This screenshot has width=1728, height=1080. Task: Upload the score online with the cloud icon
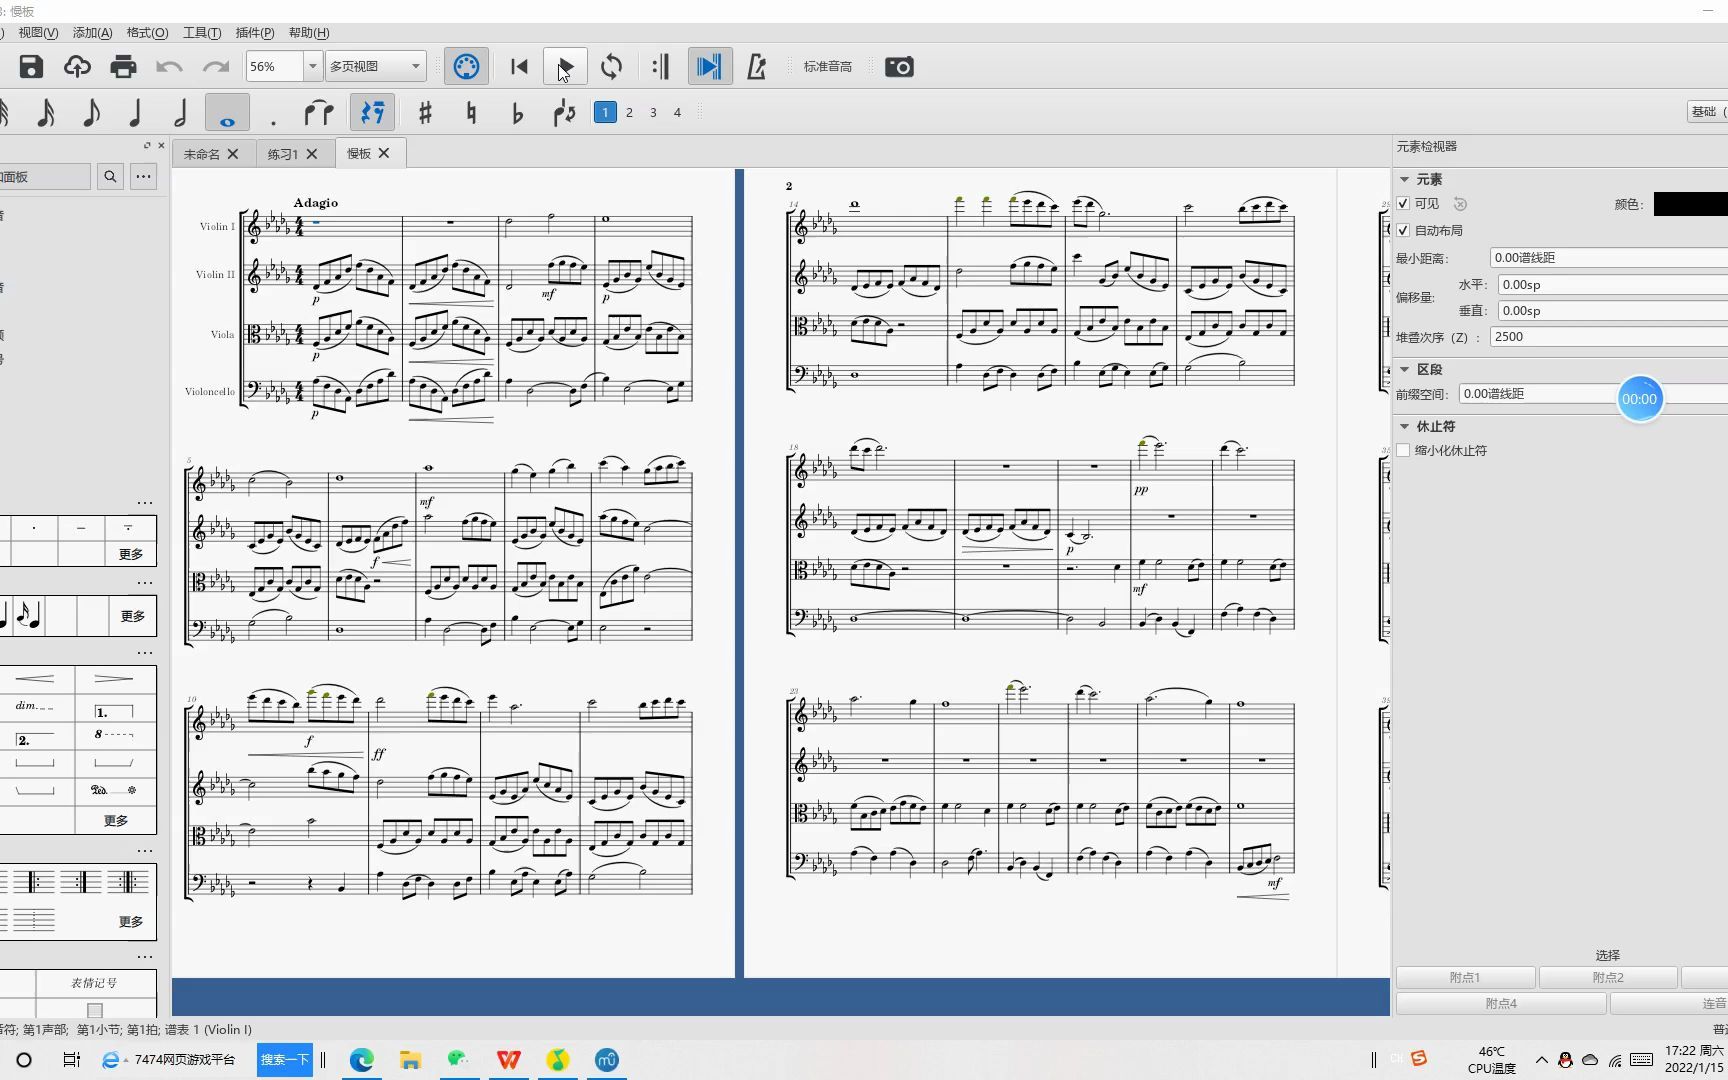point(77,67)
